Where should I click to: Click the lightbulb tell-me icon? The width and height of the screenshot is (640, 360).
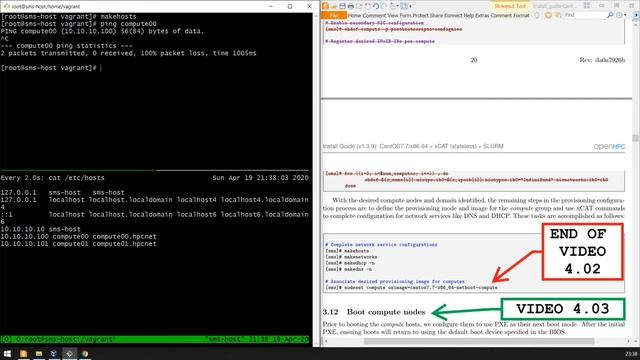click(x=537, y=16)
